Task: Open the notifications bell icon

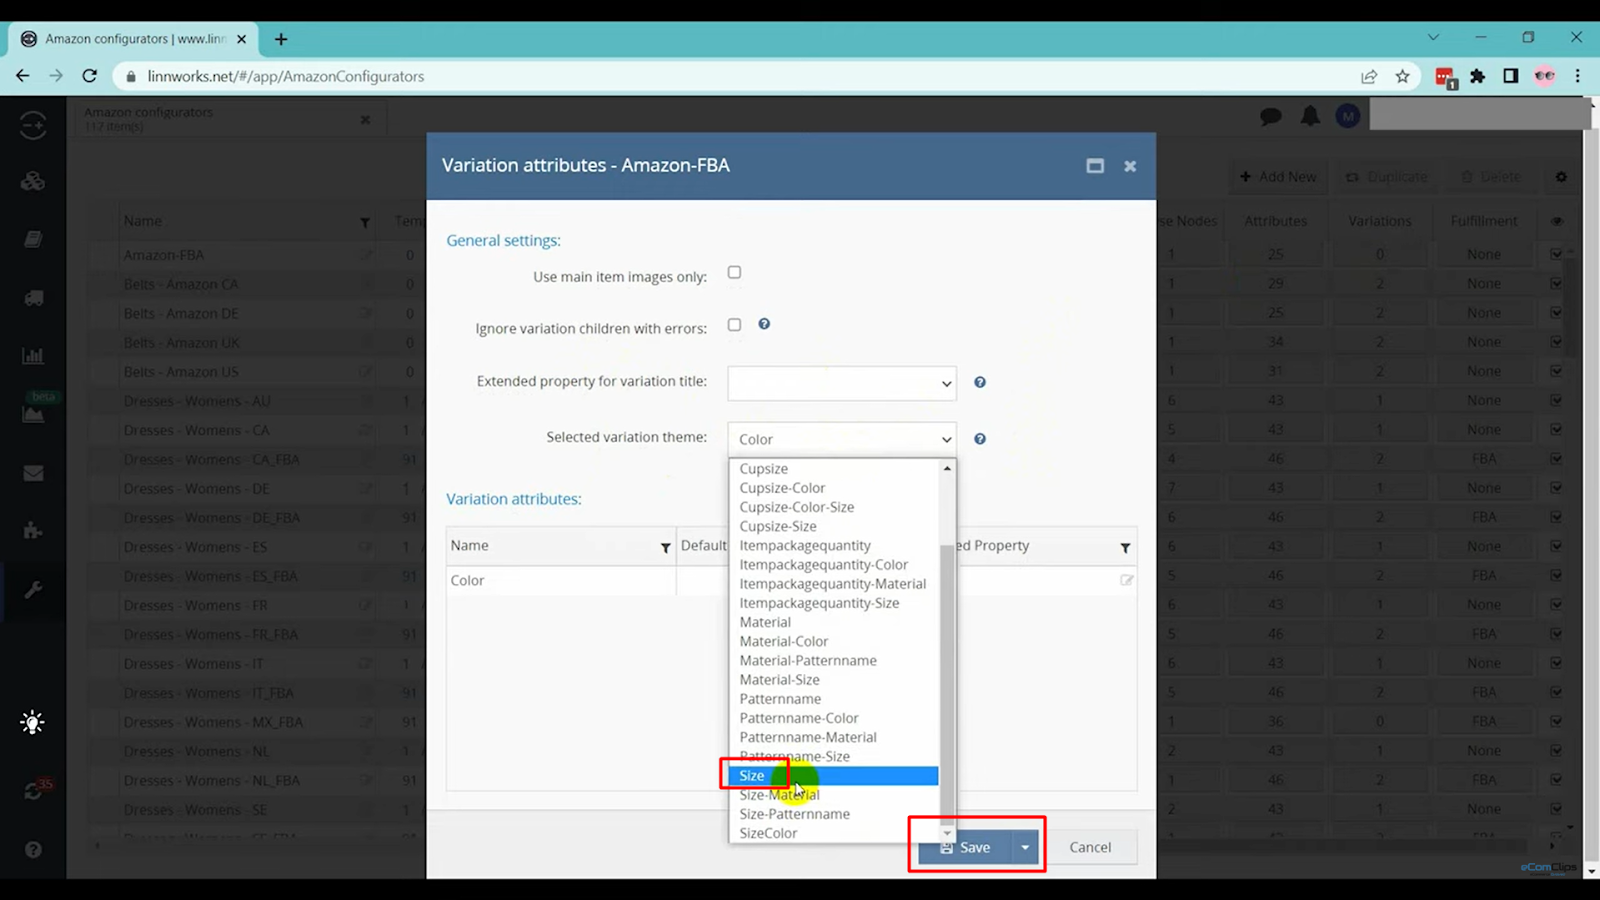Action: click(1310, 116)
